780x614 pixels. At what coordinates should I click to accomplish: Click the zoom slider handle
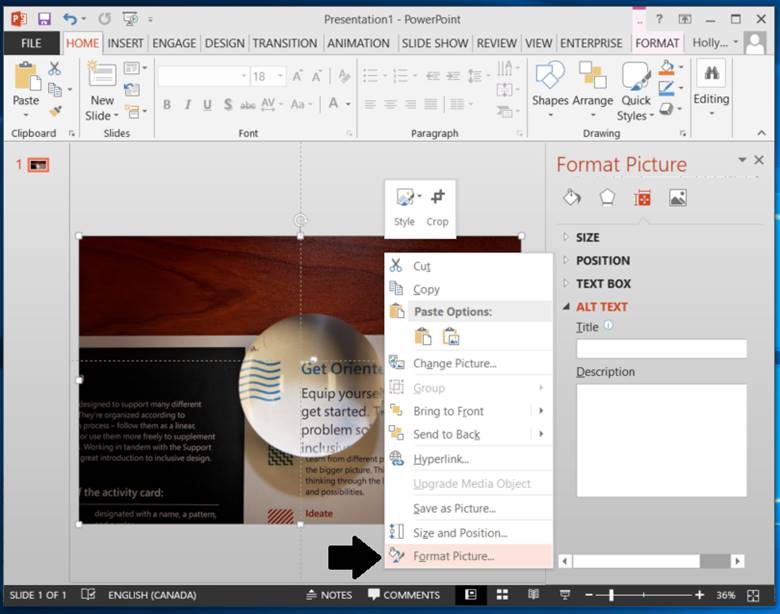[x=611, y=595]
